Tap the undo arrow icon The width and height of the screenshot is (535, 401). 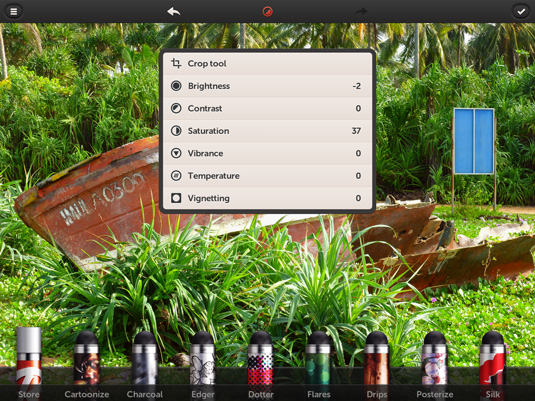(x=174, y=12)
